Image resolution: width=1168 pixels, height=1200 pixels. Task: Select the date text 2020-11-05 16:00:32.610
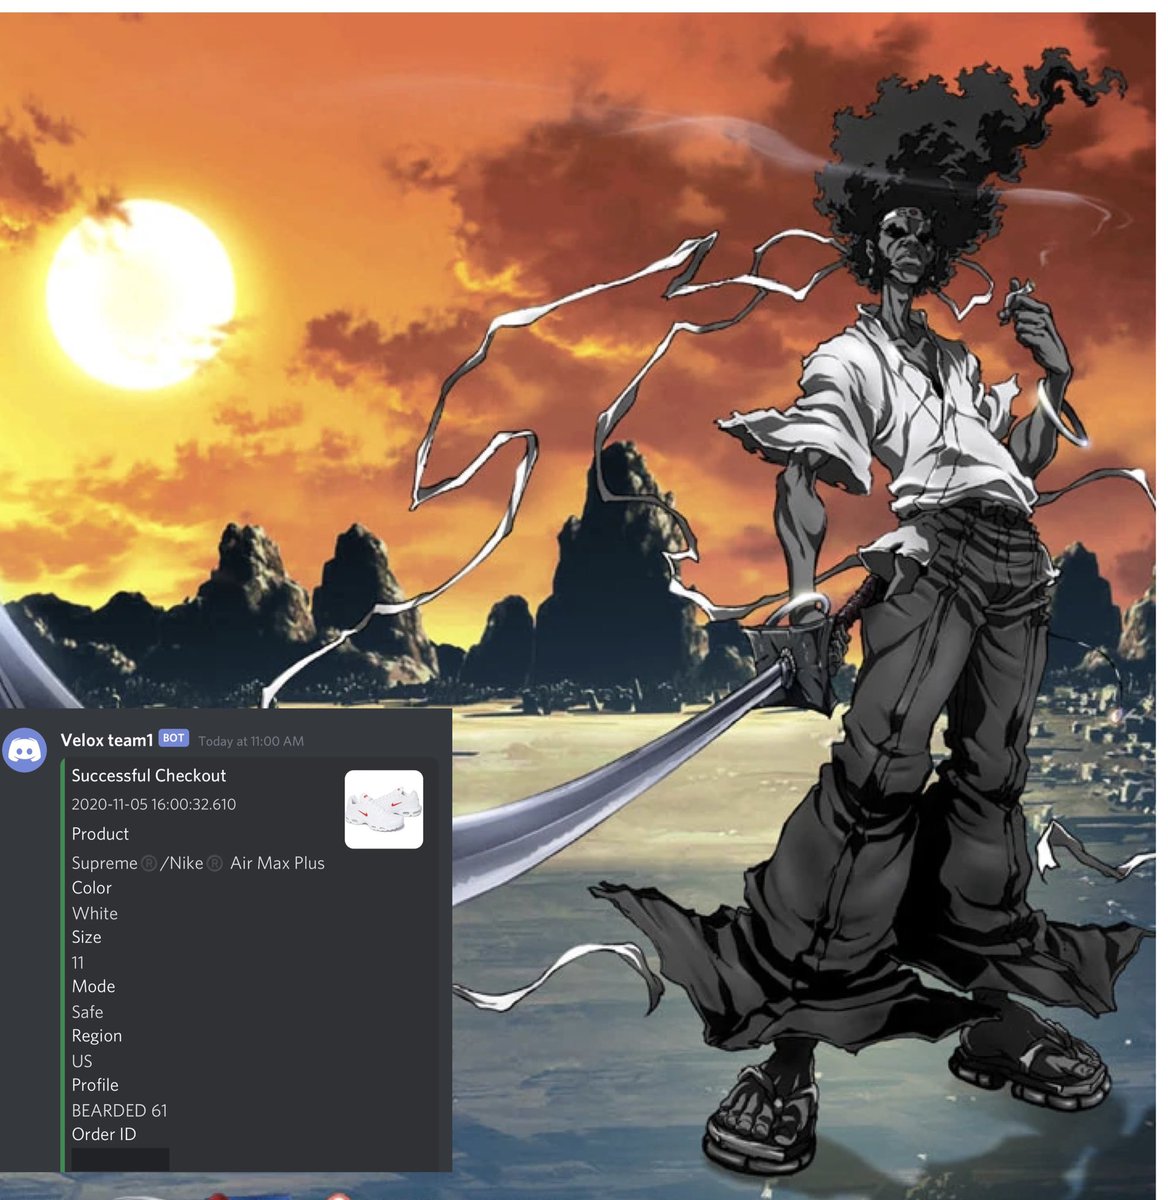154,804
